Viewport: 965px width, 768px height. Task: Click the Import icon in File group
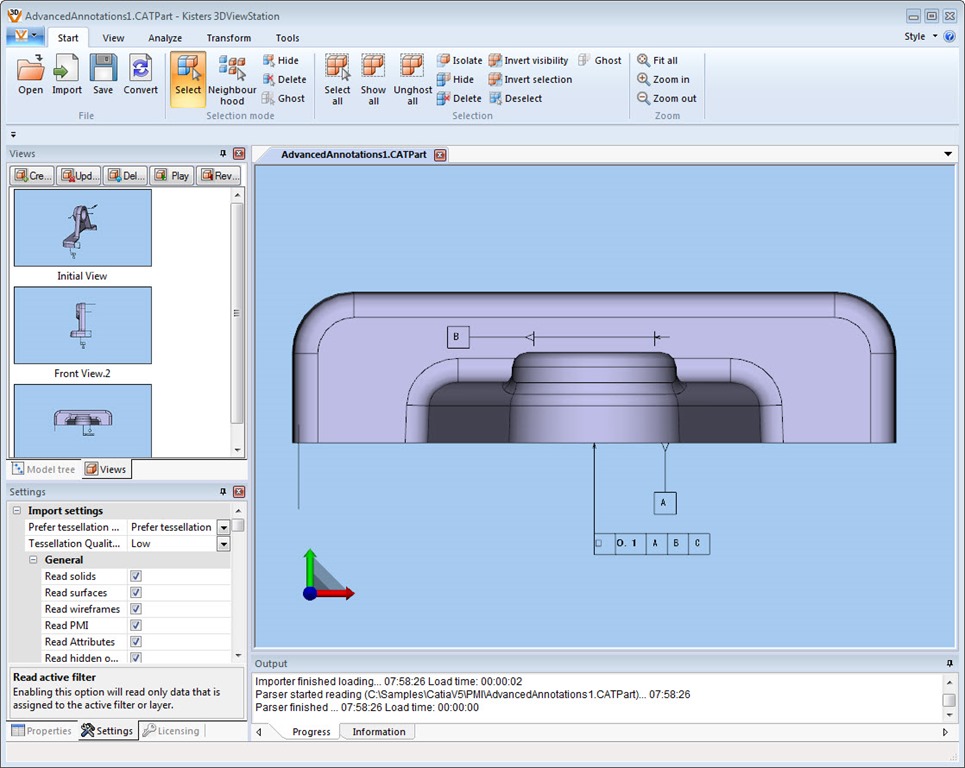coord(66,74)
